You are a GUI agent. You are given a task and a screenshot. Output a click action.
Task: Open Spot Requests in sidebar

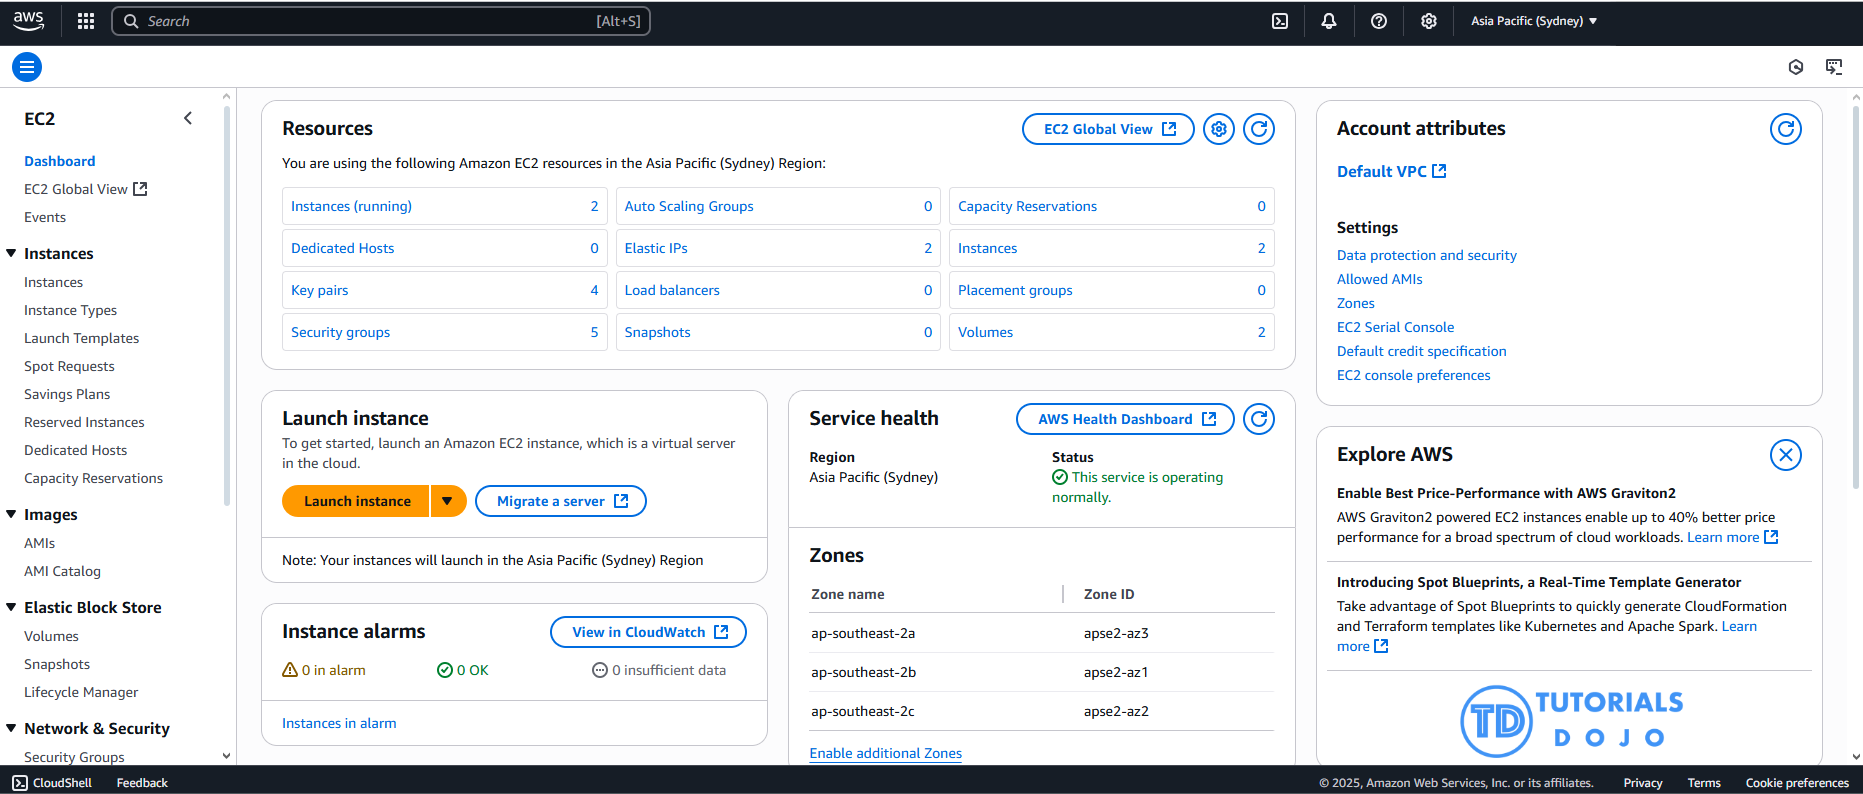click(69, 366)
